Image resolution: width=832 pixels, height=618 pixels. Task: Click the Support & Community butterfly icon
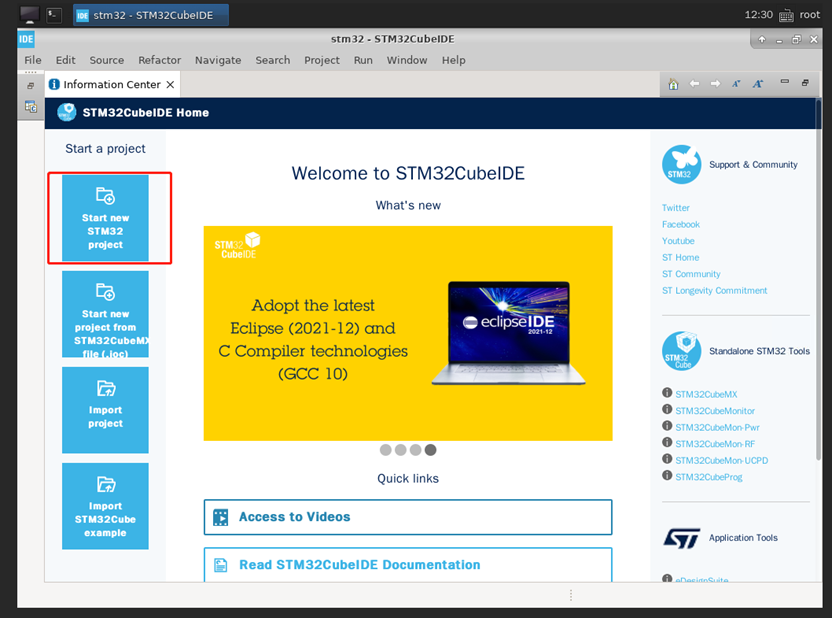coord(681,164)
